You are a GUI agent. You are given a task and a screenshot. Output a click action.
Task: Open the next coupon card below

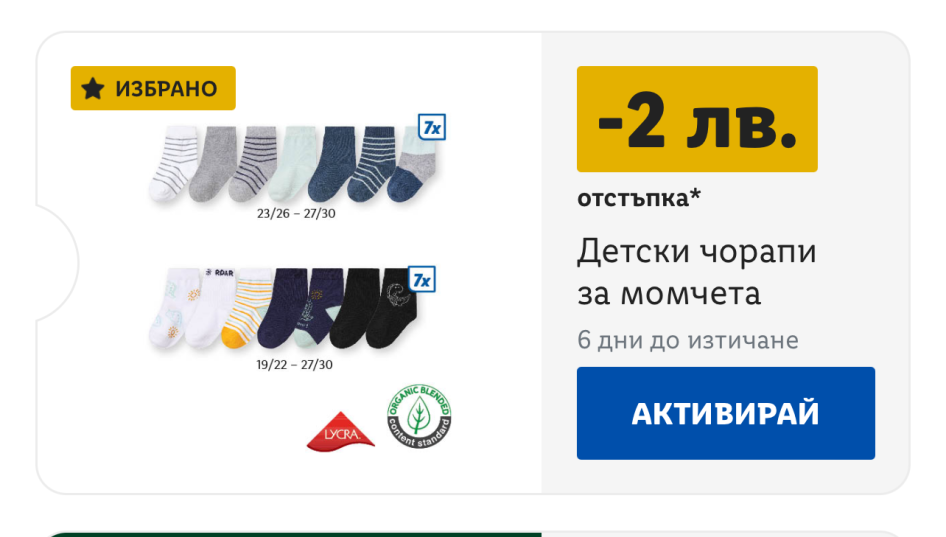473,535
